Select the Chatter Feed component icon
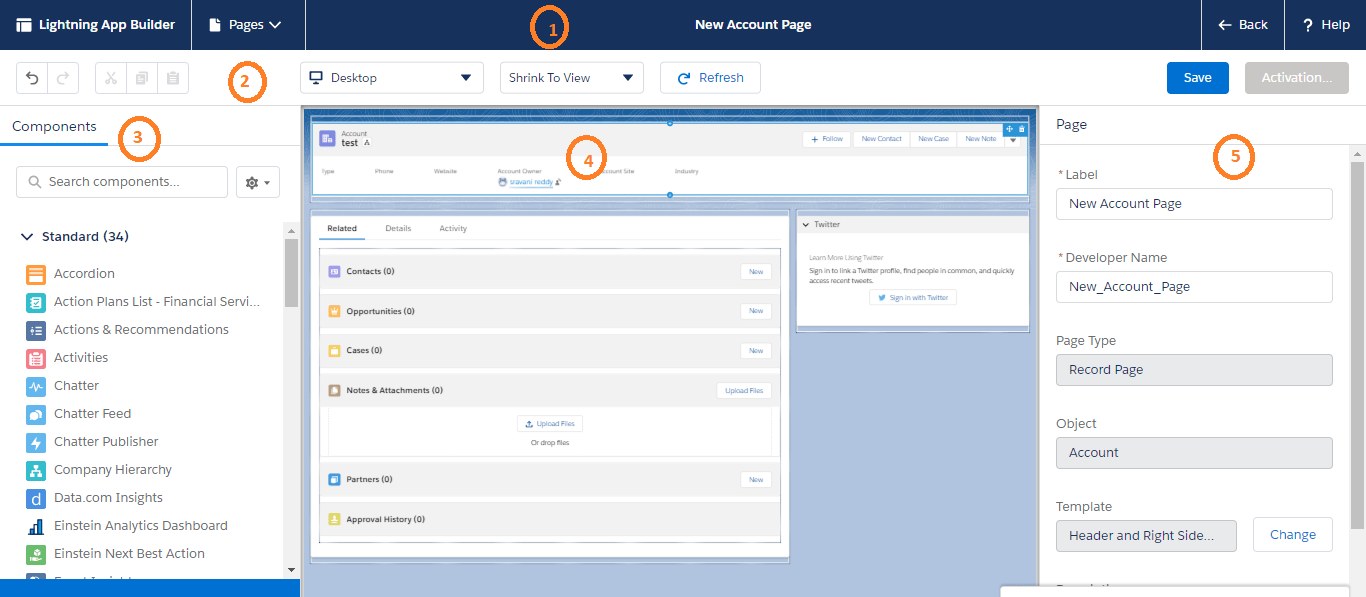Viewport: 1366px width, 597px height. click(36, 414)
